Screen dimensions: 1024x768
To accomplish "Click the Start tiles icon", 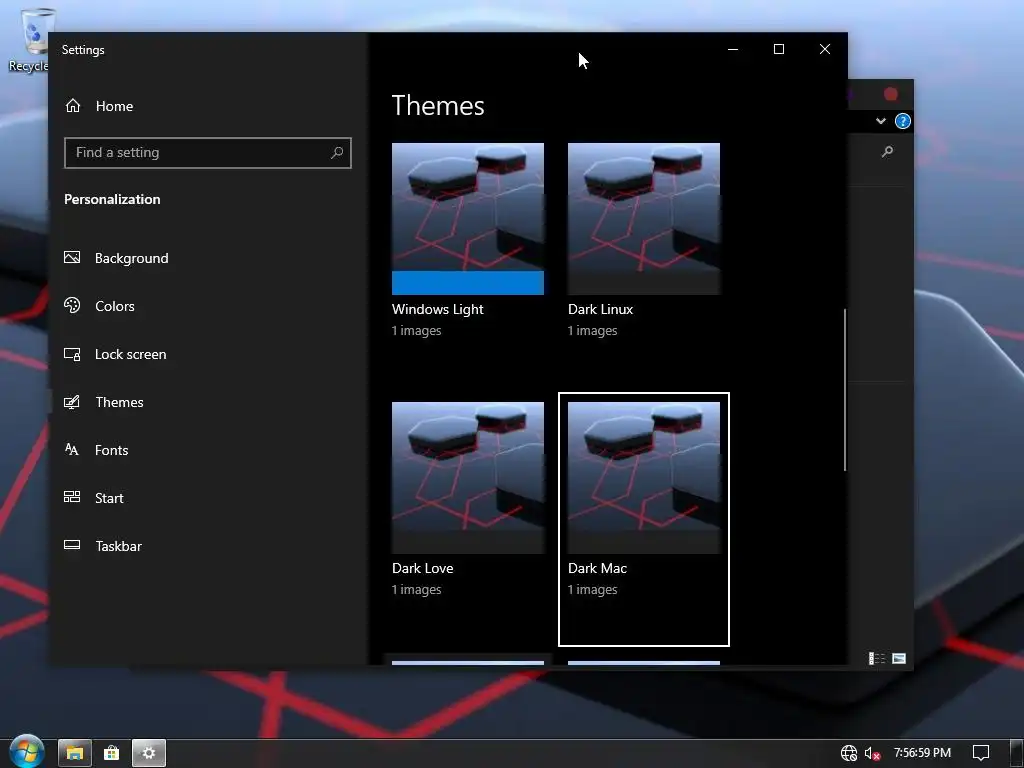I will click(x=72, y=497).
